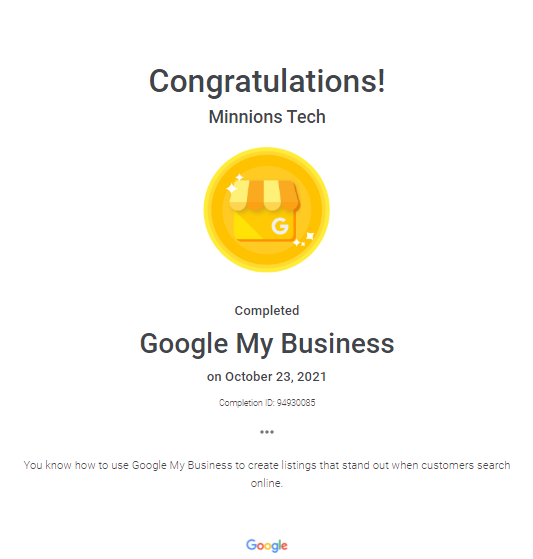Click the date October 23, 2021

(x=276, y=377)
